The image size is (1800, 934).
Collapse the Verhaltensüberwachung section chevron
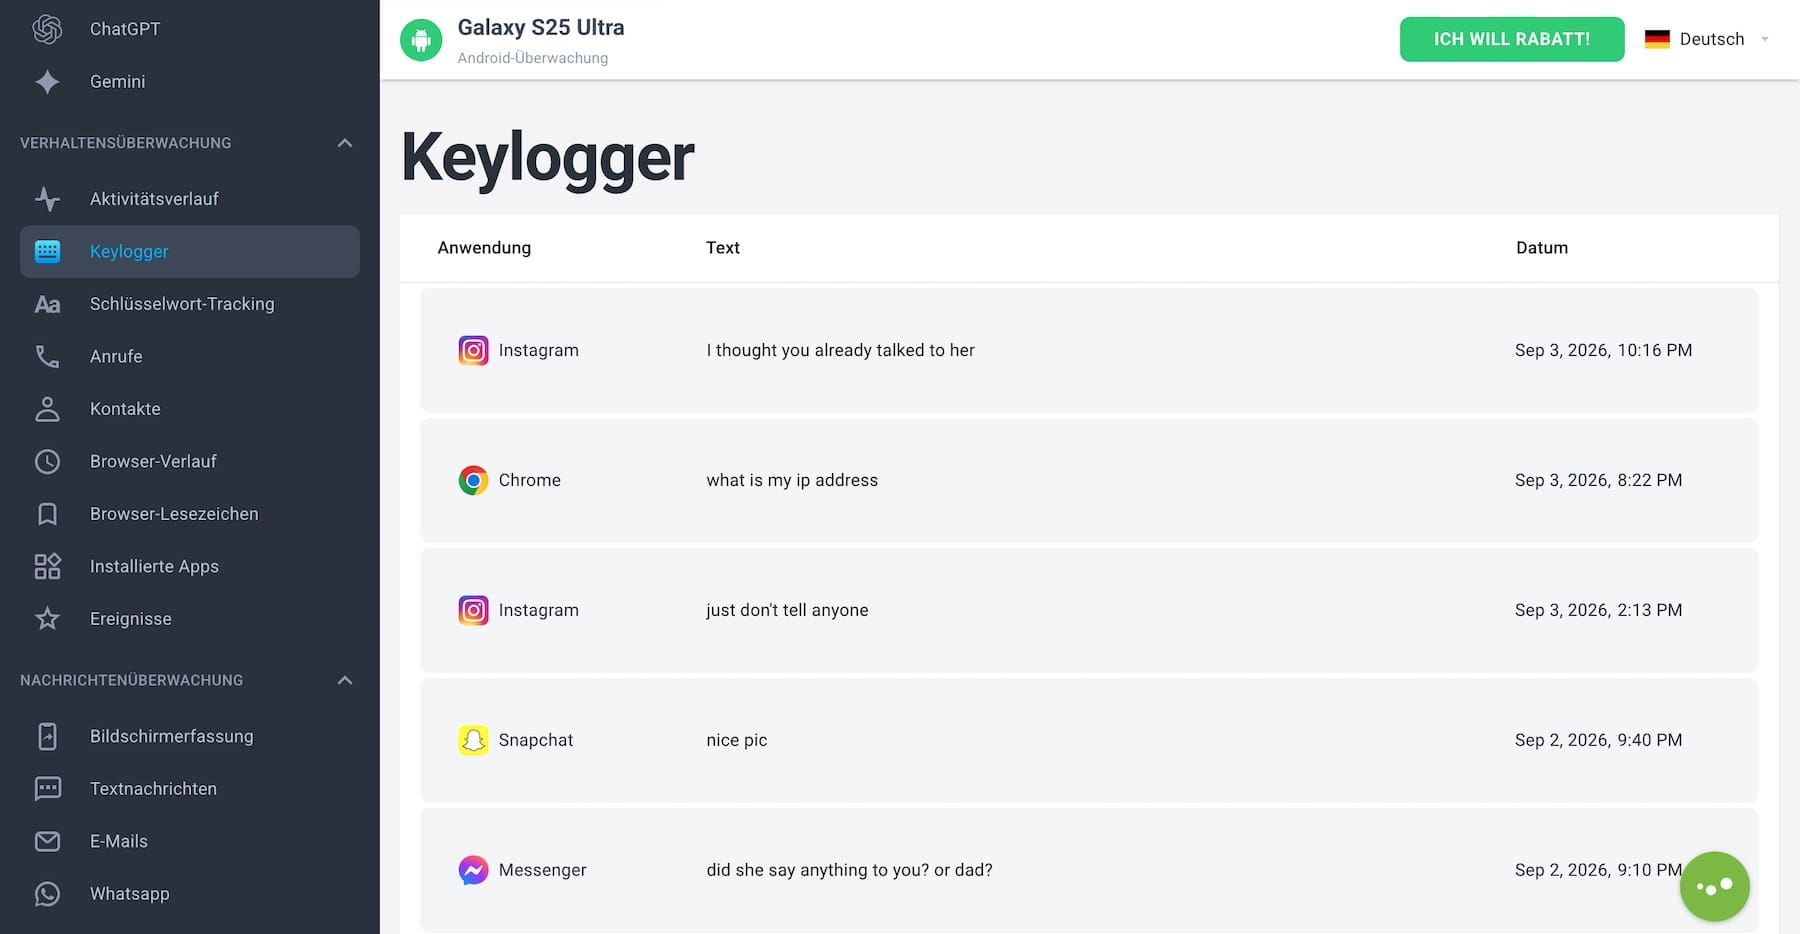(x=345, y=143)
